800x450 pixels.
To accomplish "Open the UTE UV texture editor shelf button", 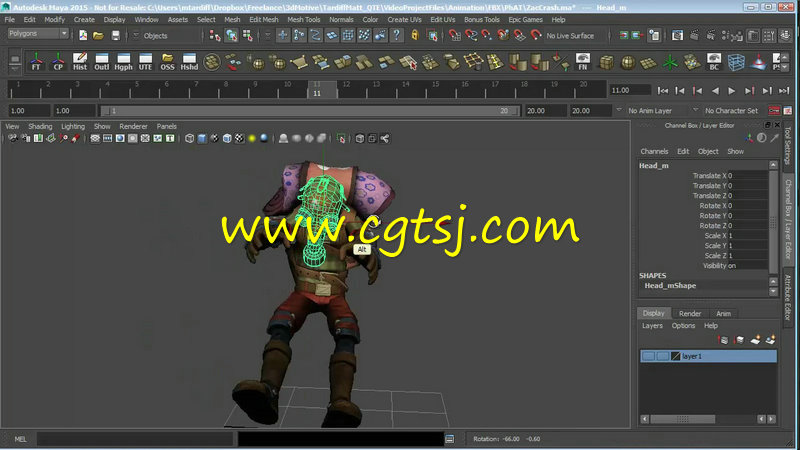I will 145,62.
